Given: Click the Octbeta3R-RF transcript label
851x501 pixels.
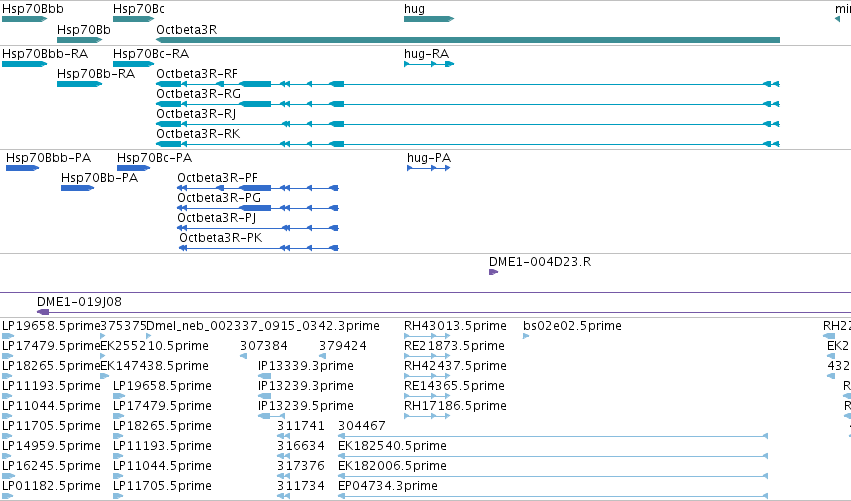Looking at the screenshot, I should 197,74.
